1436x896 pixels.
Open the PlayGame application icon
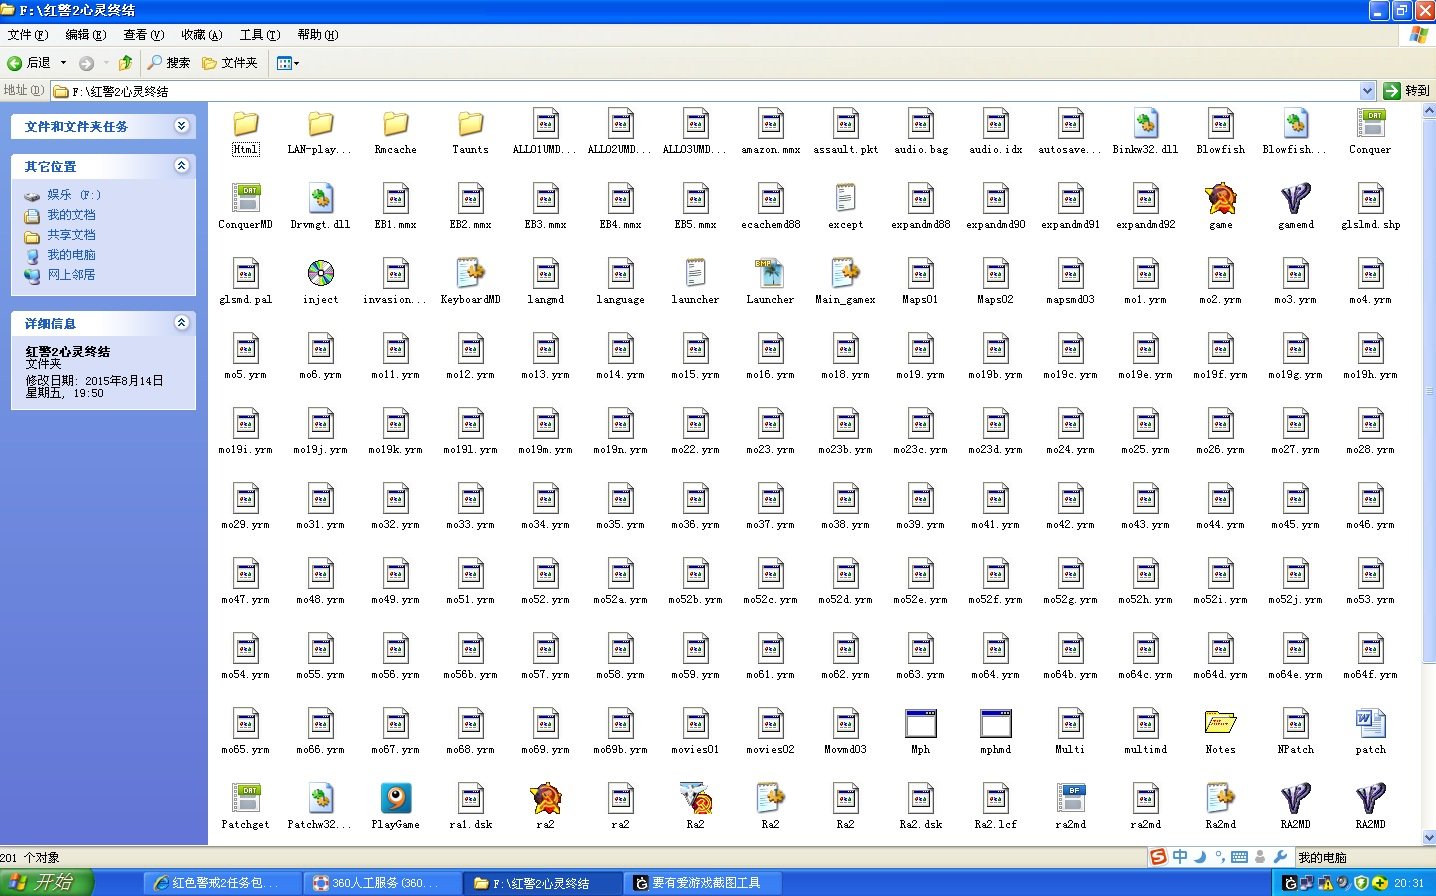pyautogui.click(x=395, y=799)
